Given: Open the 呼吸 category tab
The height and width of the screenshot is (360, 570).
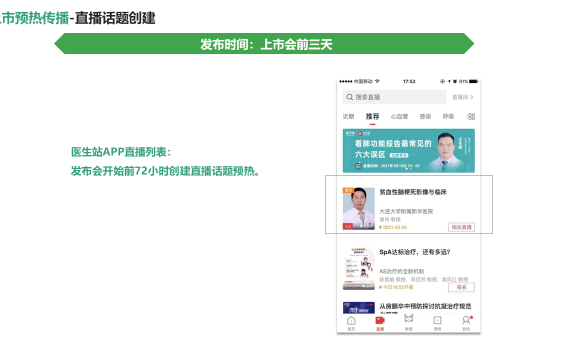Looking at the screenshot, I should [x=448, y=116].
